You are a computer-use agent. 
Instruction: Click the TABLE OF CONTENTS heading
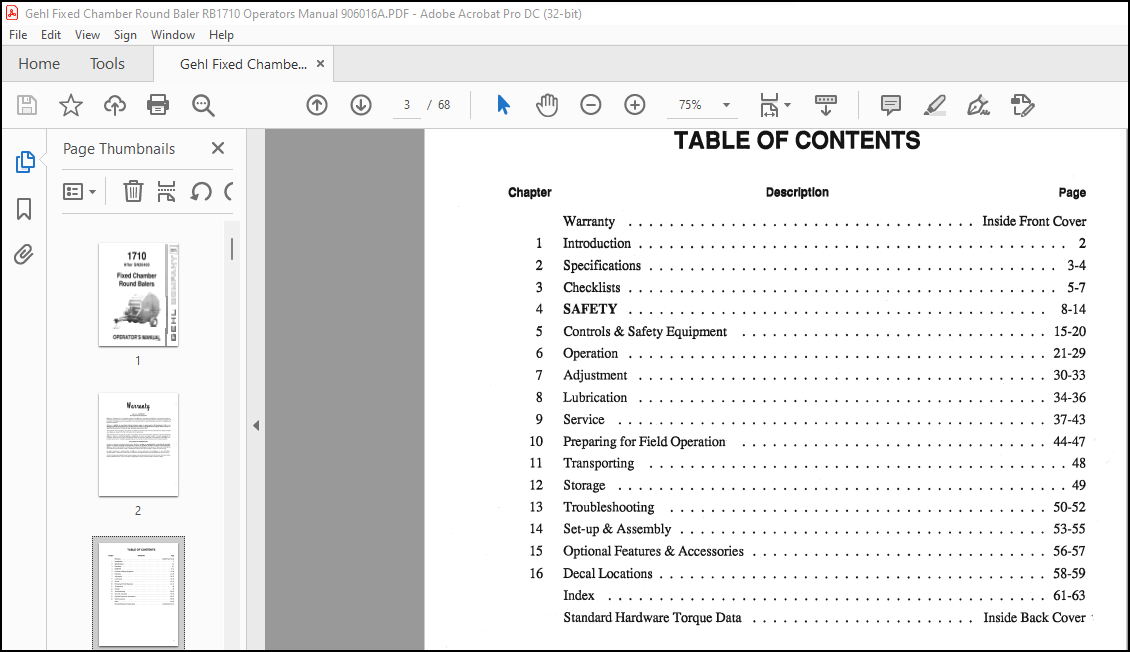tap(796, 140)
